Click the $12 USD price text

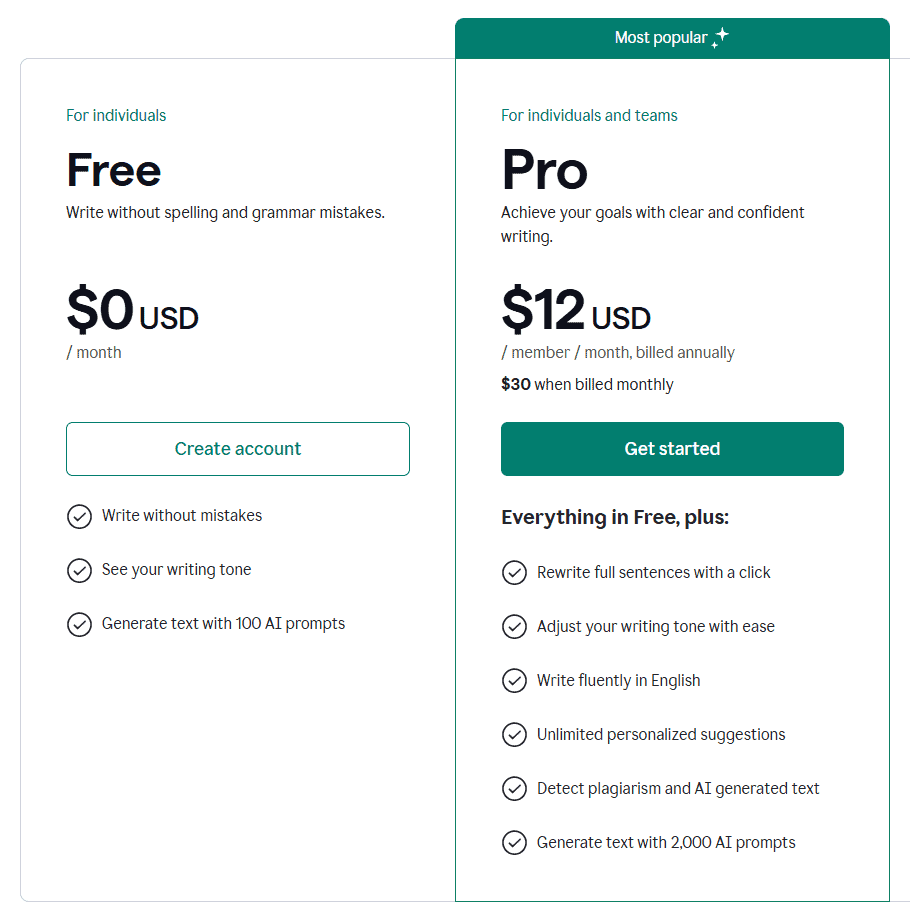[576, 310]
